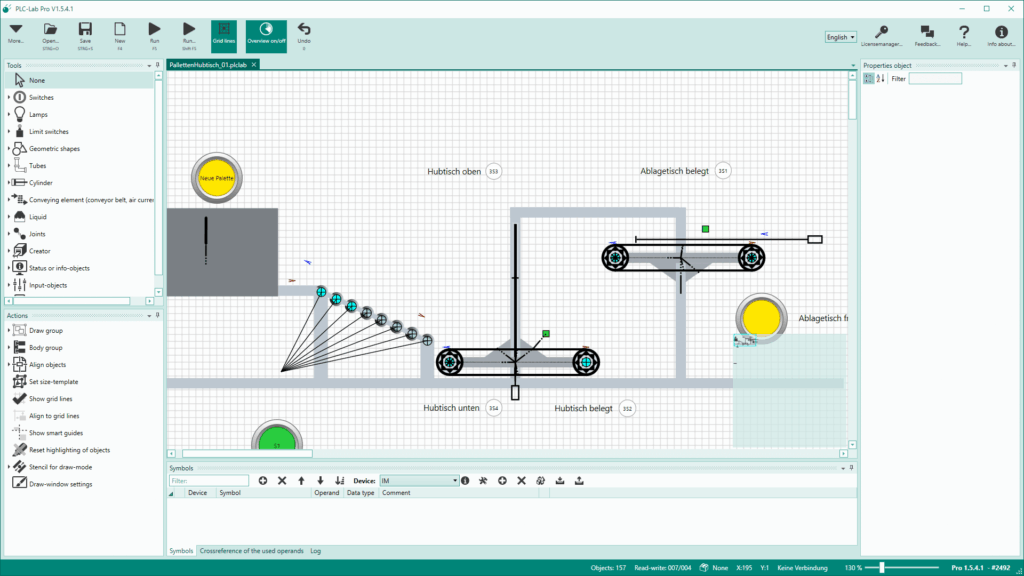Save the project with the Save icon
The height and width of the screenshot is (576, 1024).
(x=85, y=34)
